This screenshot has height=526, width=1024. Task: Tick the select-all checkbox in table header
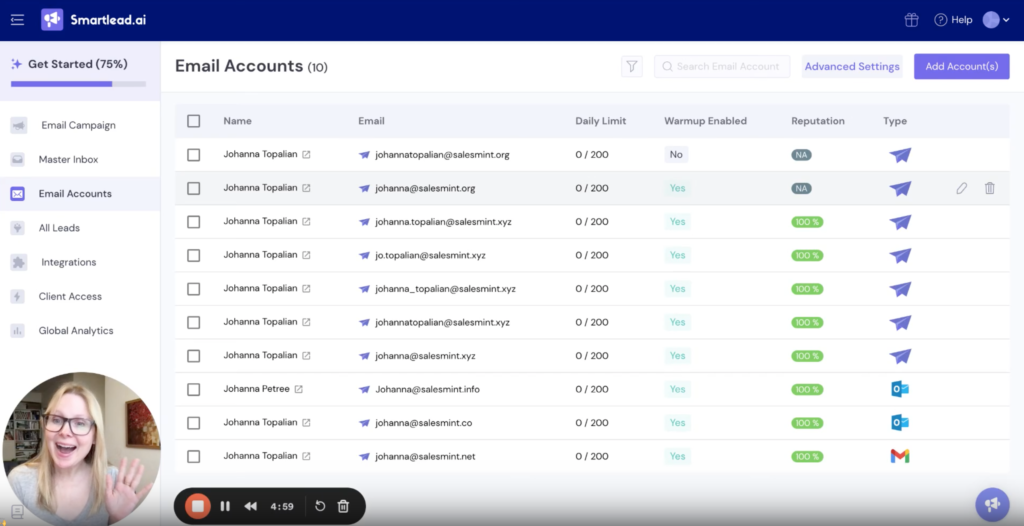[x=193, y=121]
